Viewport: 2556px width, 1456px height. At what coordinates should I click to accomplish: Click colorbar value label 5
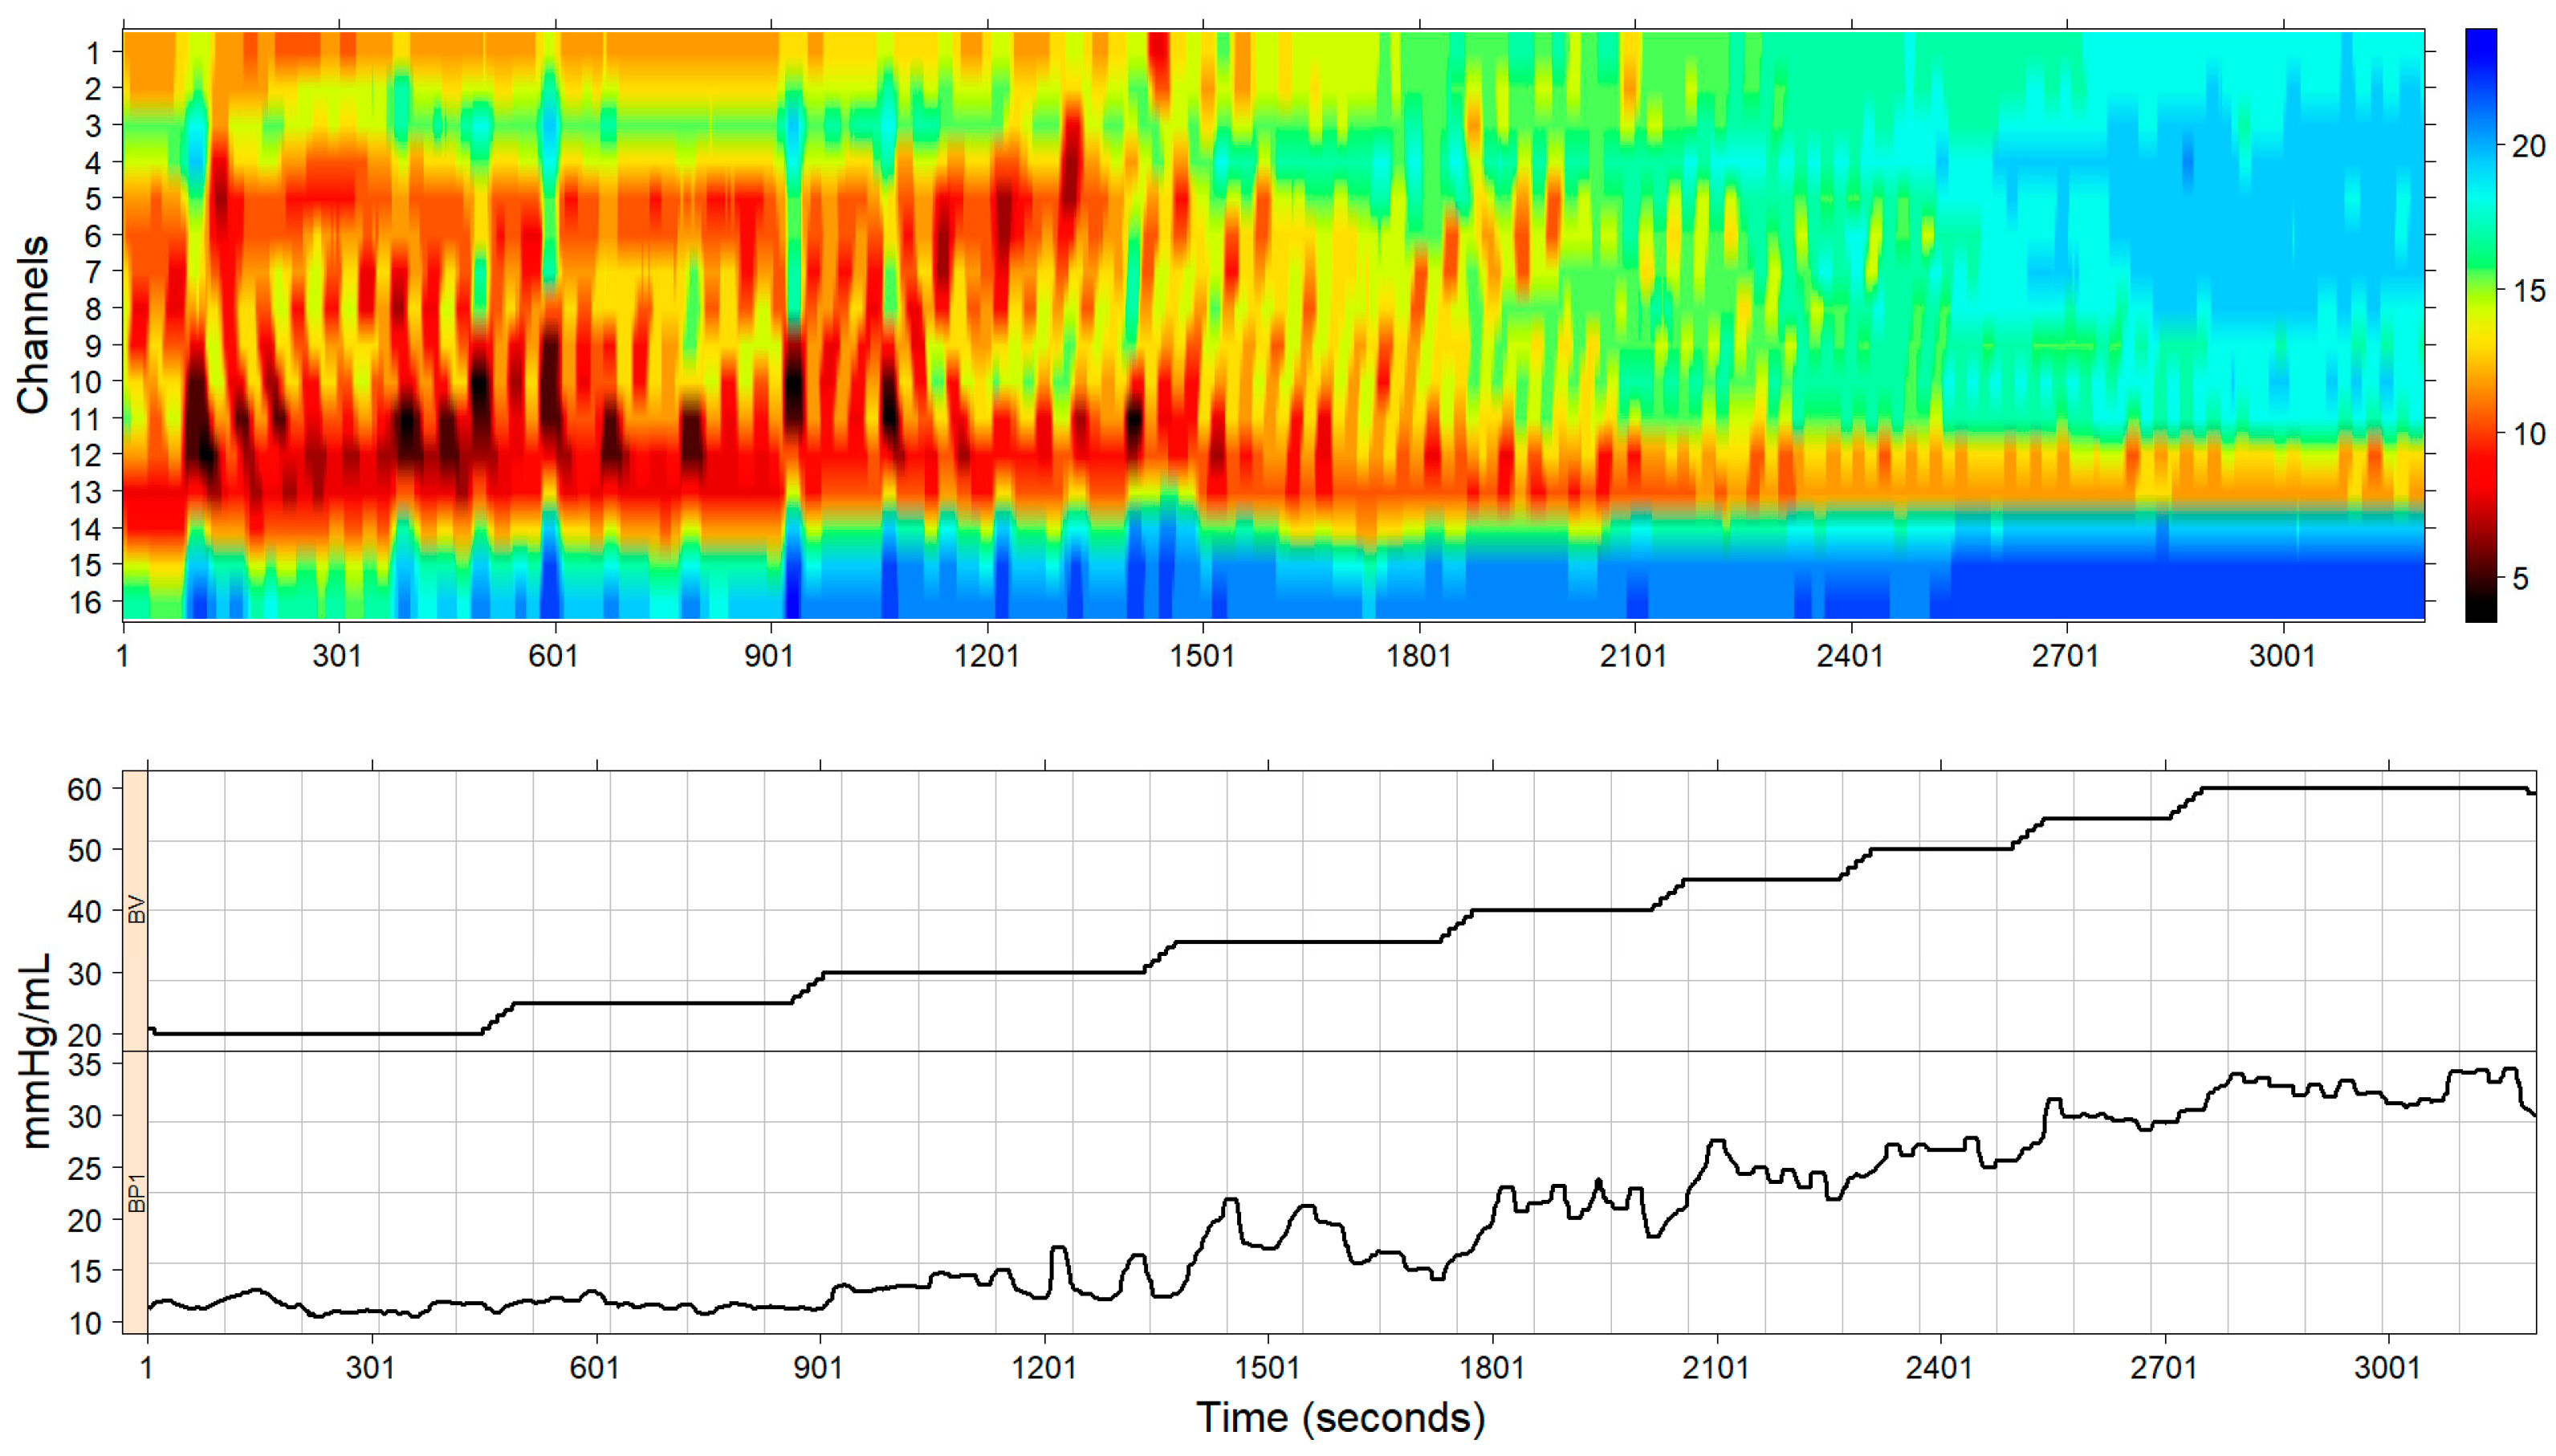click(2520, 578)
